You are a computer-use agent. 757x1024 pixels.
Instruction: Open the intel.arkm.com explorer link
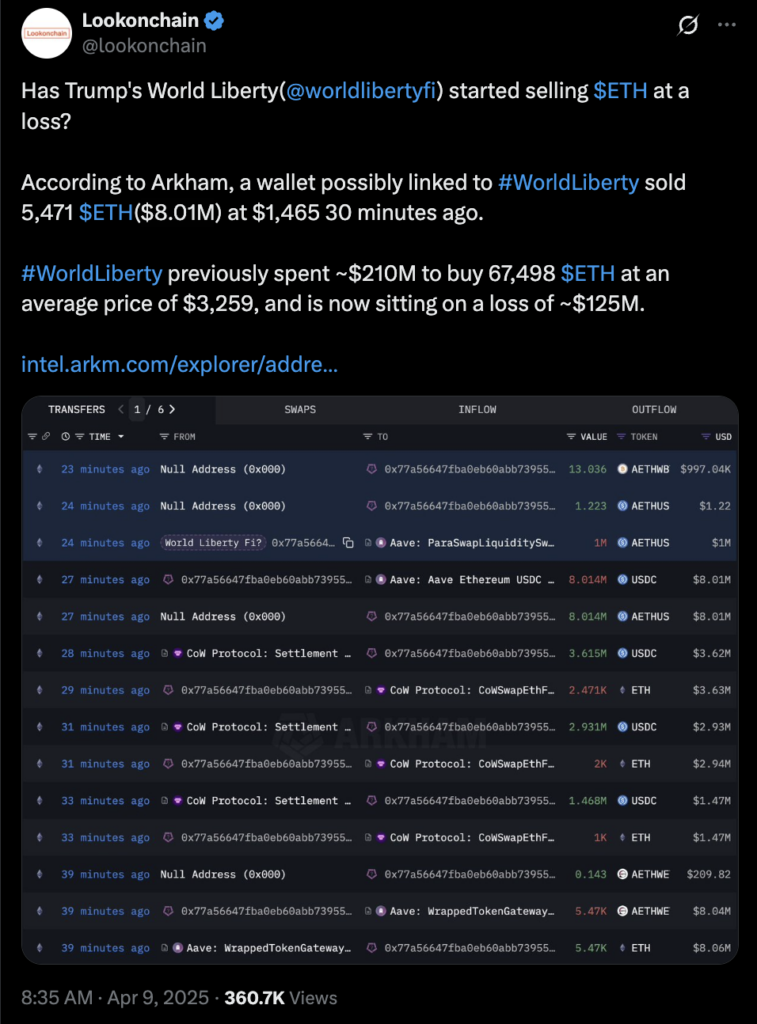tap(179, 364)
